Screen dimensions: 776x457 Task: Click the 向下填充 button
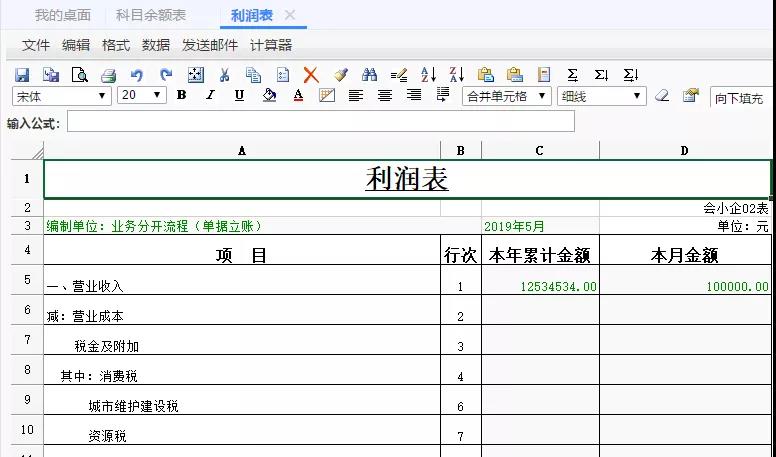click(739, 98)
